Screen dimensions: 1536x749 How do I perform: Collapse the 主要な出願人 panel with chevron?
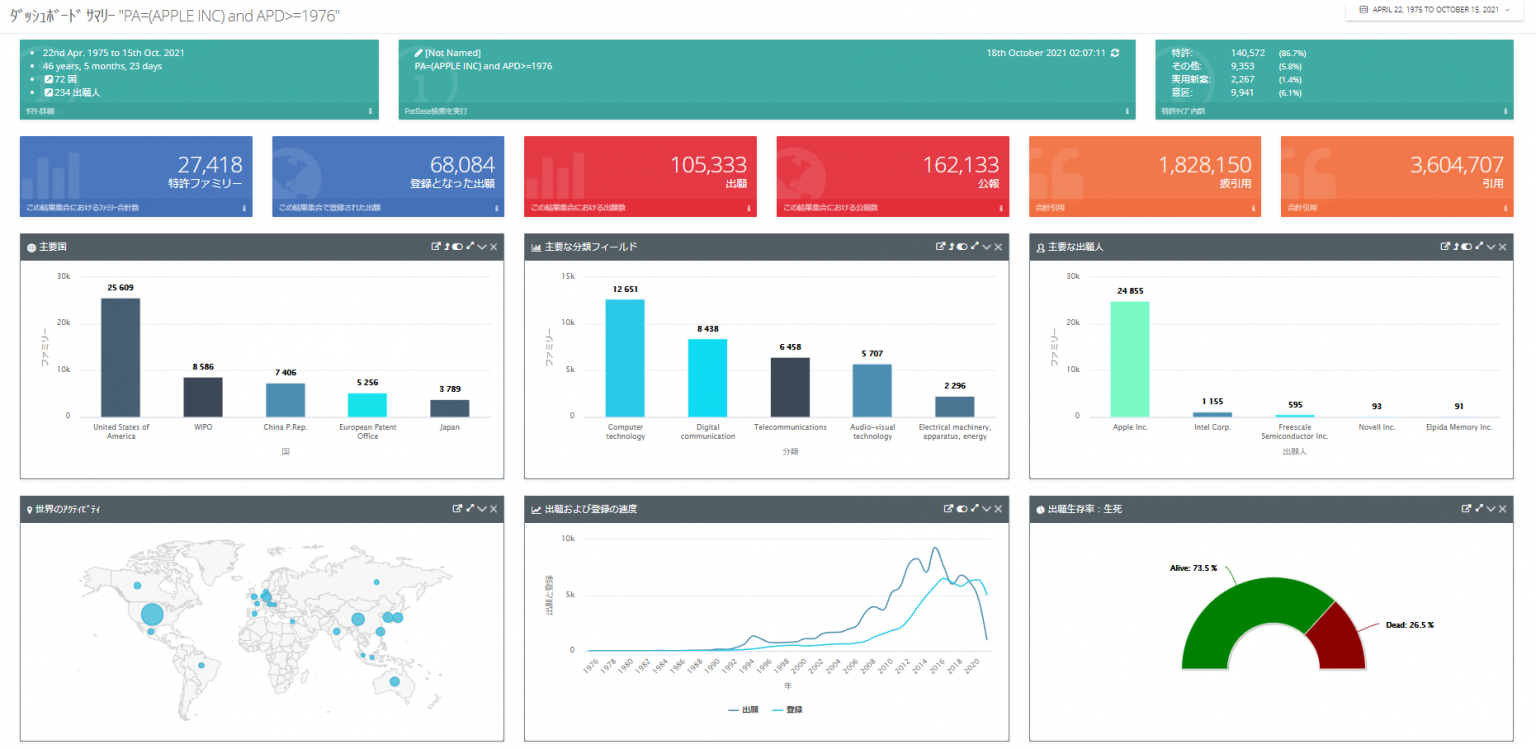click(1490, 246)
